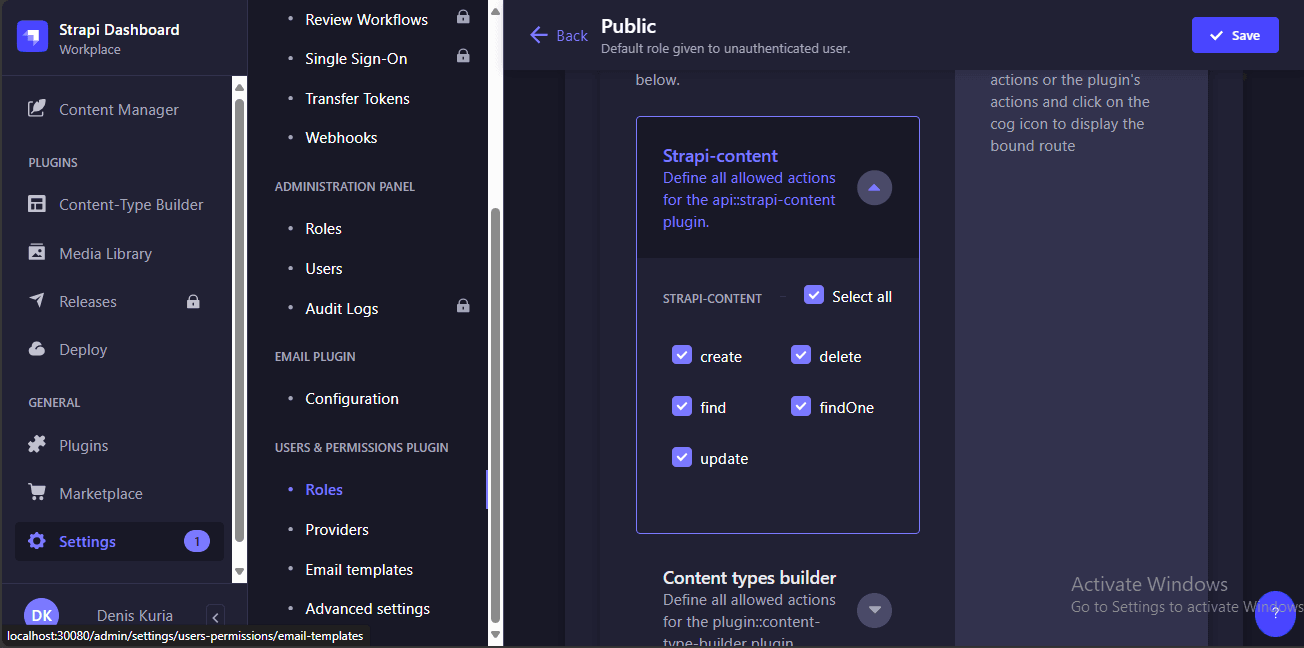Expand the Content types builder section

pyautogui.click(x=874, y=610)
